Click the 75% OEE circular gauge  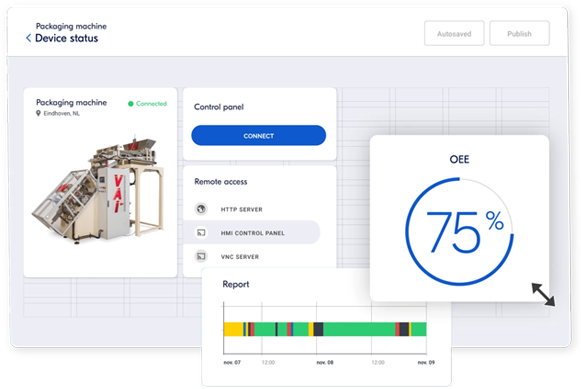click(x=459, y=232)
